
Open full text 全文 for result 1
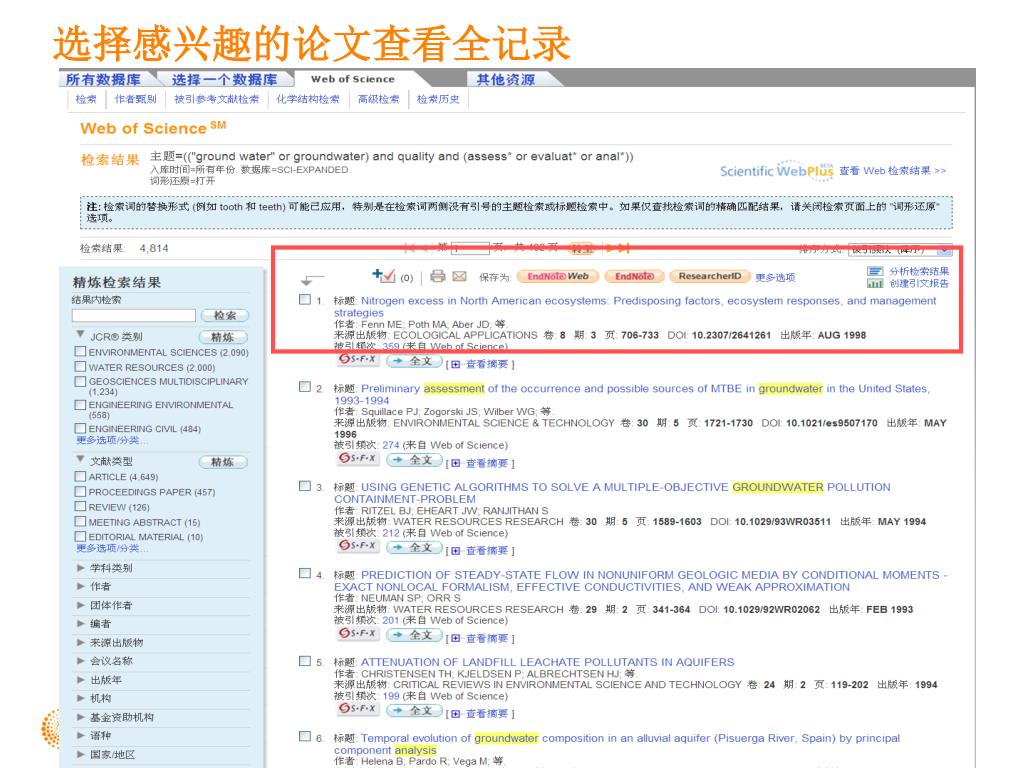tap(414, 361)
